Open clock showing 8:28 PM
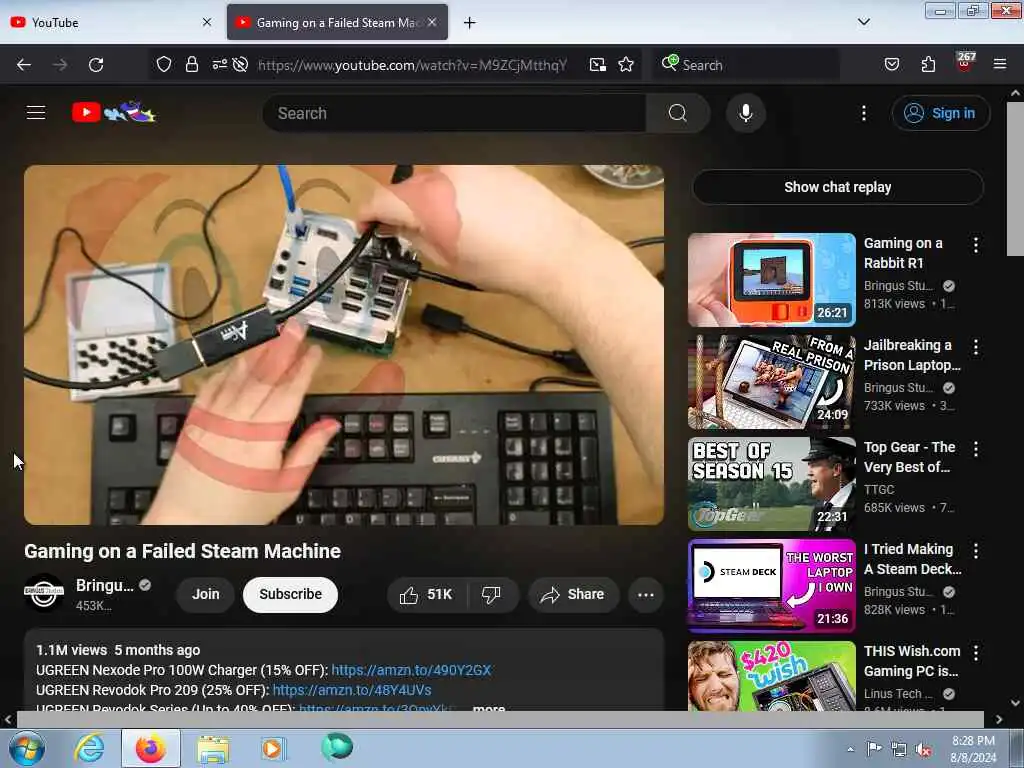The height and width of the screenshot is (768, 1024). [973, 749]
